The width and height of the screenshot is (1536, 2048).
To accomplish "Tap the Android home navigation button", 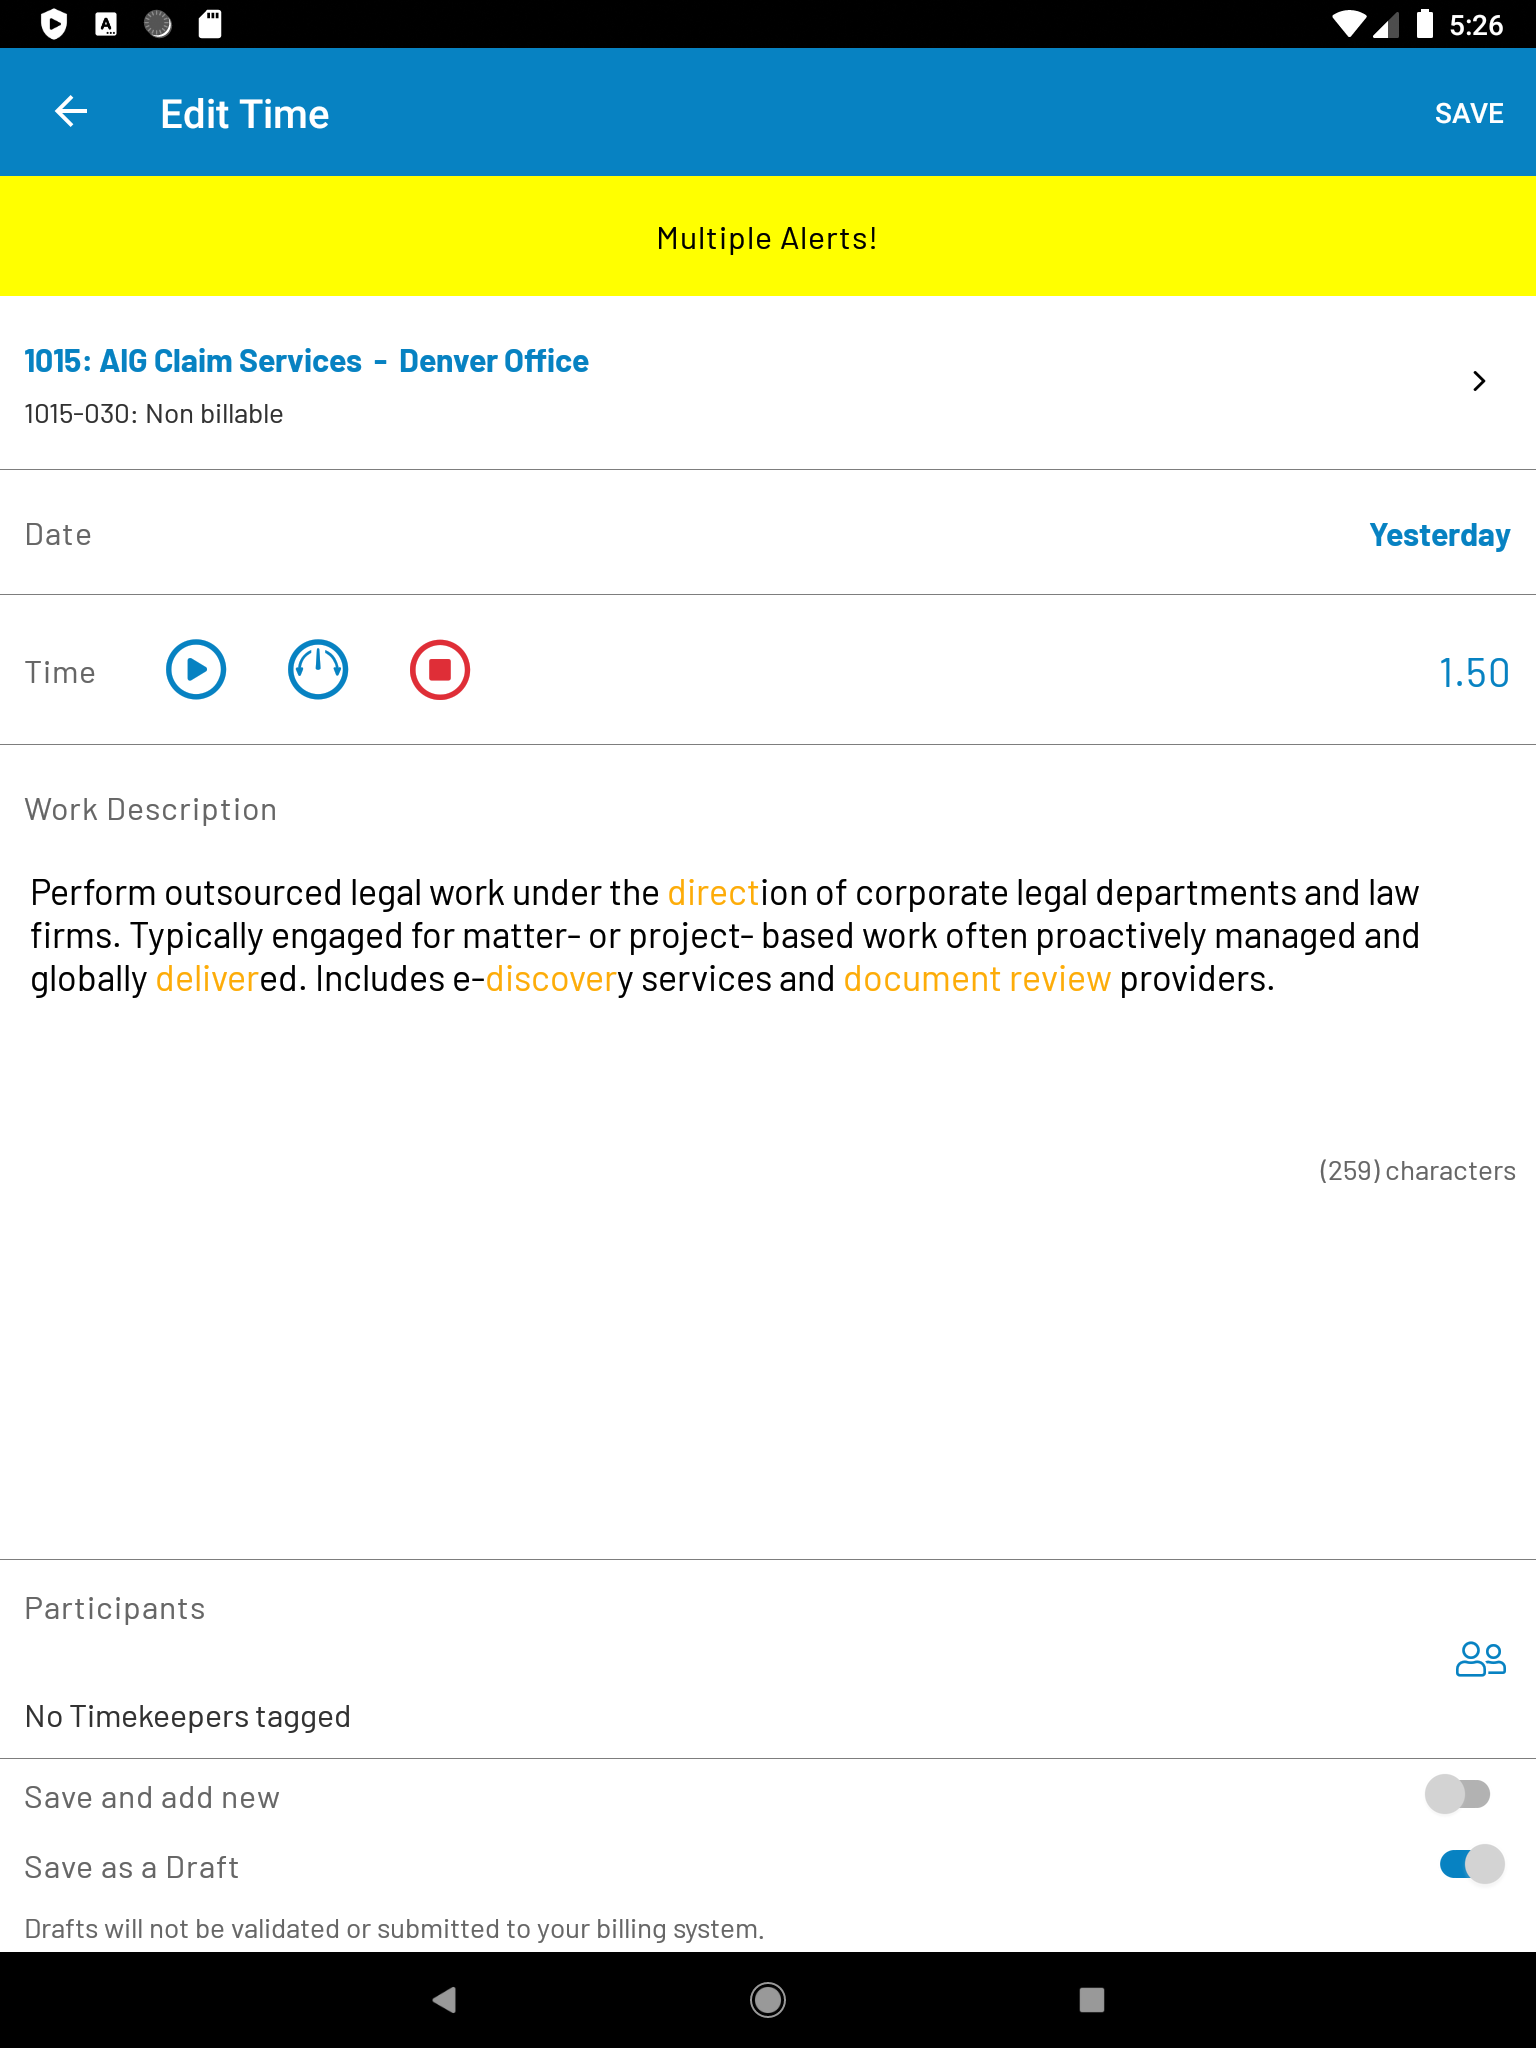I will pyautogui.click(x=768, y=2000).
